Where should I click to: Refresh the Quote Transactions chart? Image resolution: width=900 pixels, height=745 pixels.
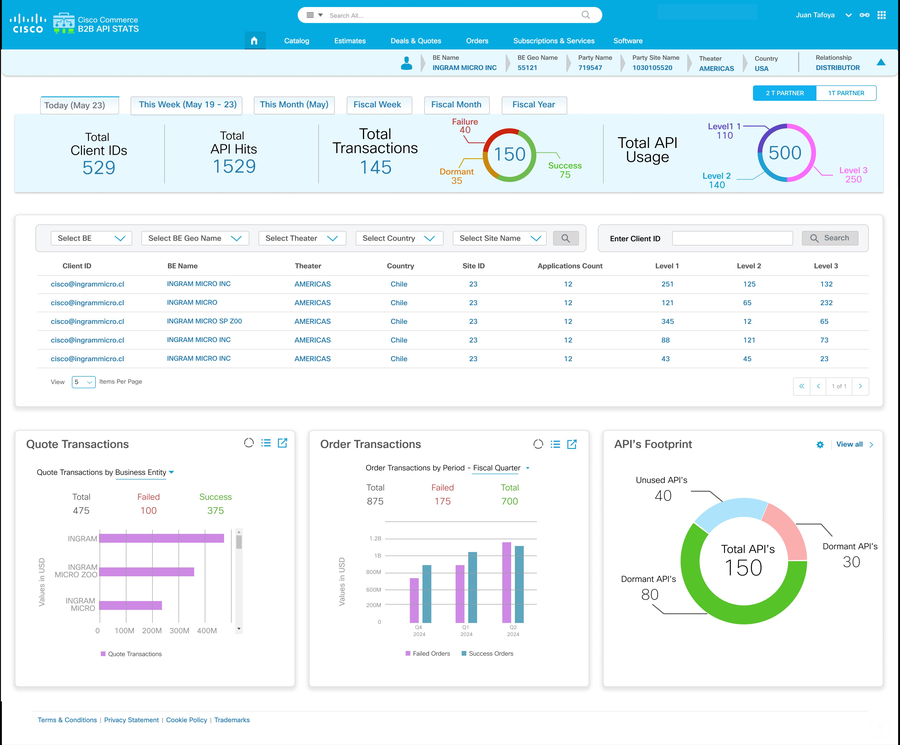pyautogui.click(x=249, y=443)
